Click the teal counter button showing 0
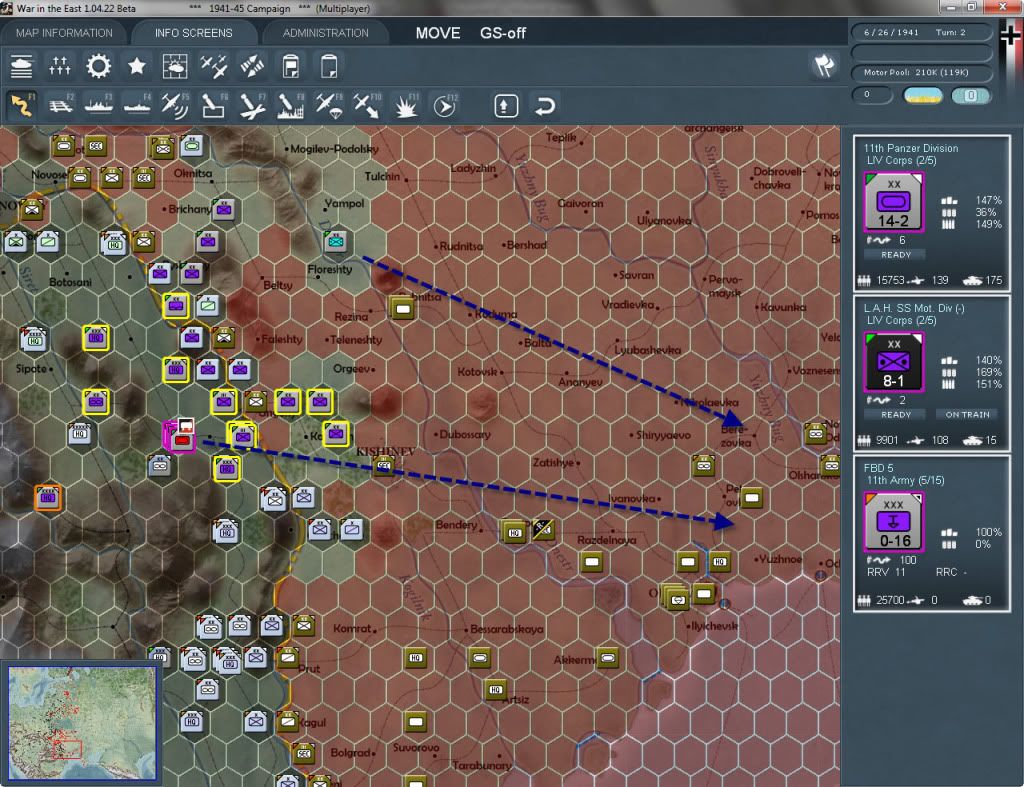 click(x=970, y=96)
